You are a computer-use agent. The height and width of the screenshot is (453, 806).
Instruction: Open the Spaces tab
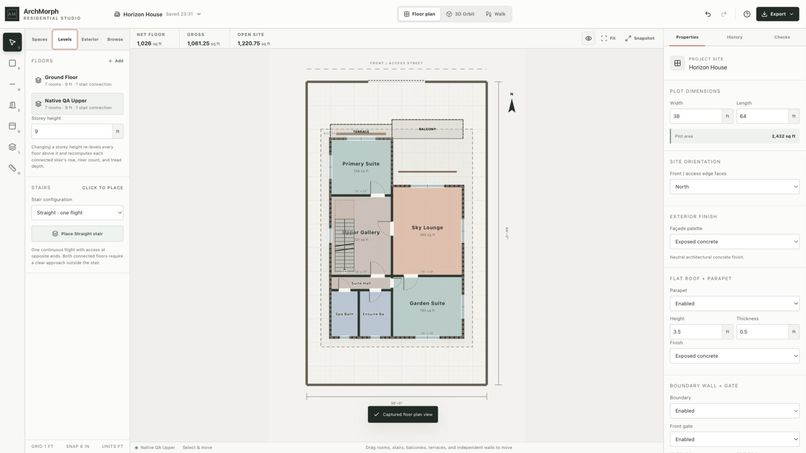point(40,40)
